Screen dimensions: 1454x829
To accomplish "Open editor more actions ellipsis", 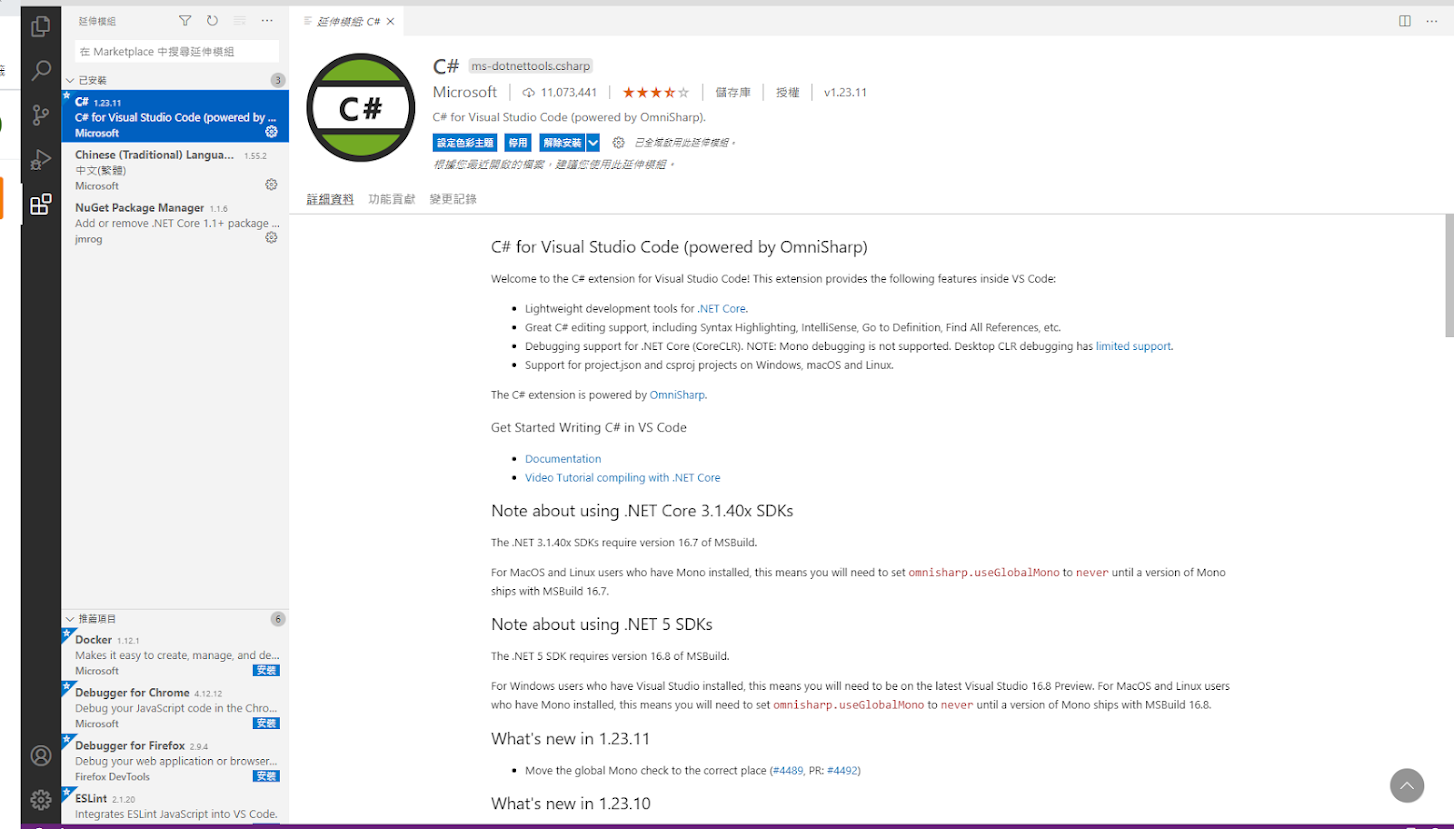I will (1432, 21).
